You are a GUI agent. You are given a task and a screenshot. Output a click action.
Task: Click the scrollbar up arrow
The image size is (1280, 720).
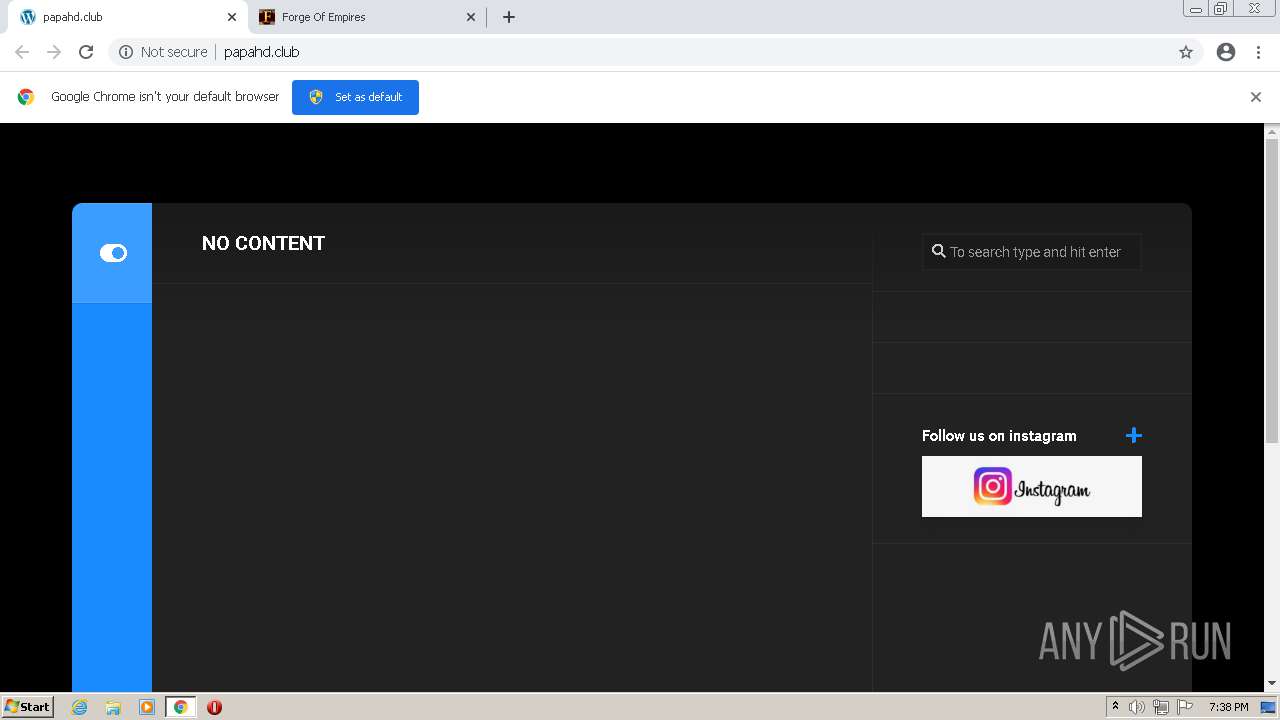click(x=1272, y=131)
